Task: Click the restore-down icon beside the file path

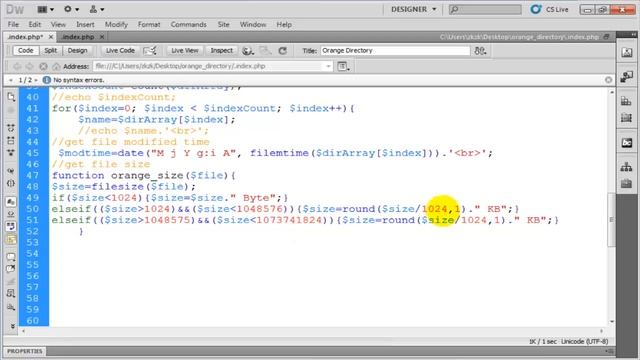Action: coord(607,37)
